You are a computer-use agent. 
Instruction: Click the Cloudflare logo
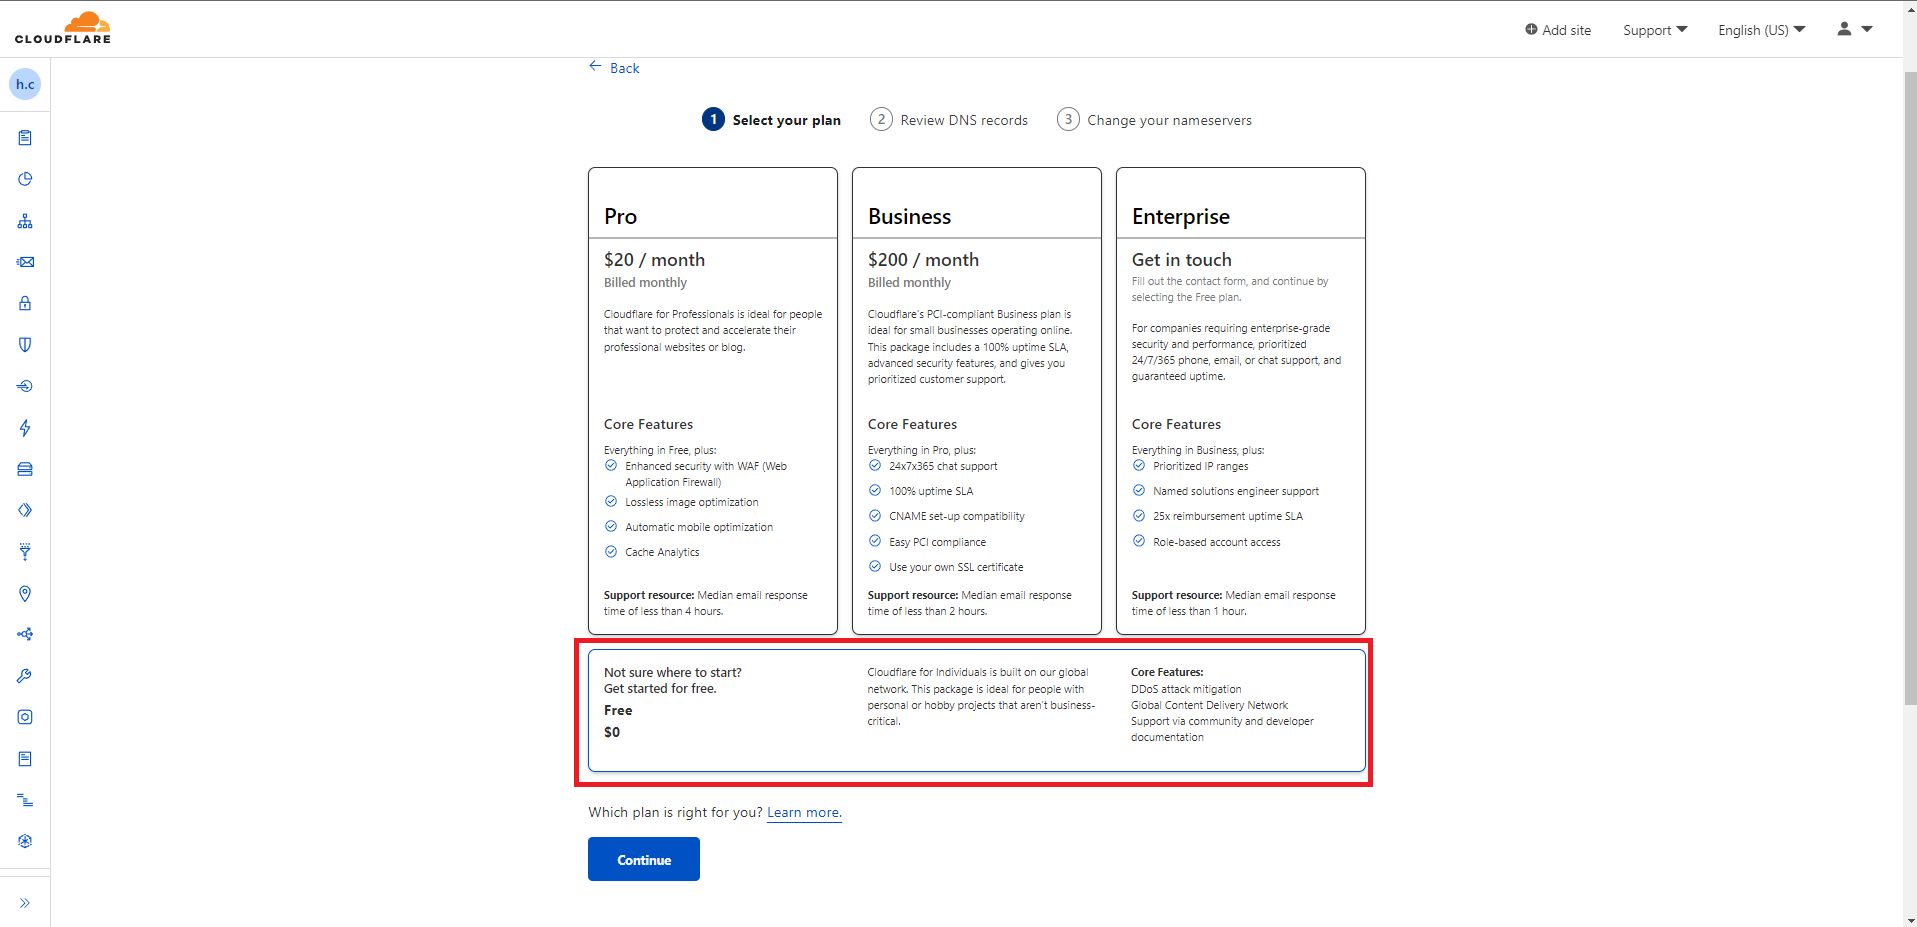[x=63, y=28]
